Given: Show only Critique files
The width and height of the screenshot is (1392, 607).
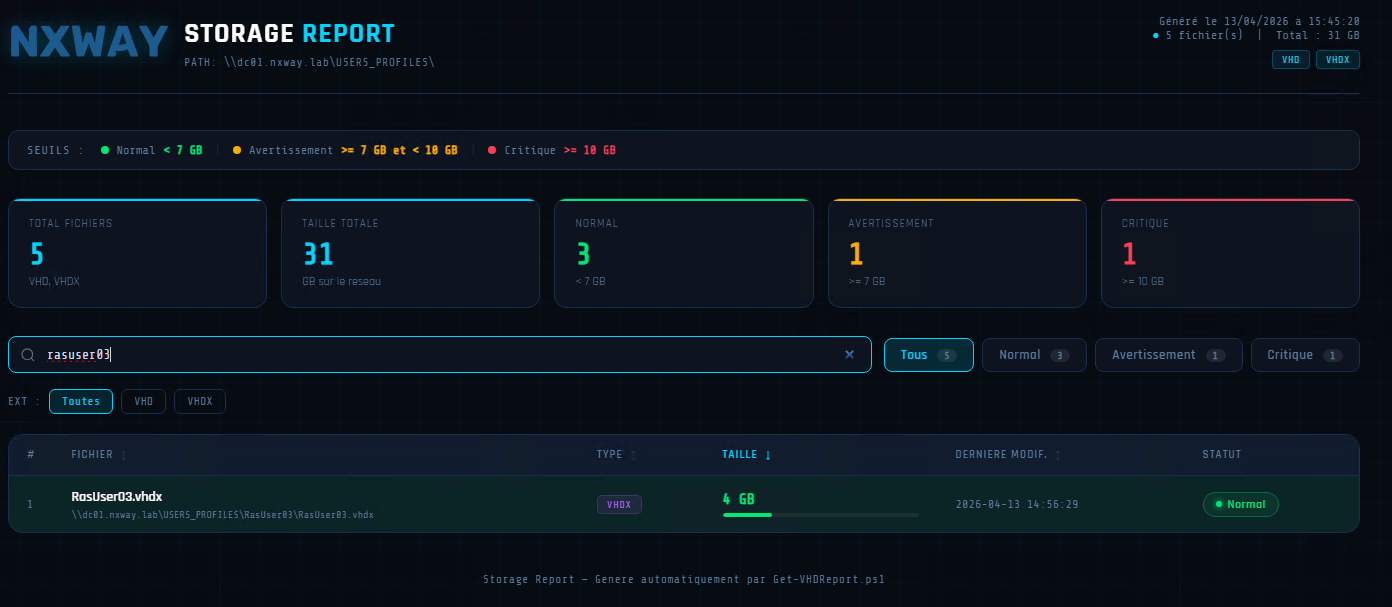Looking at the screenshot, I should [x=1304, y=355].
